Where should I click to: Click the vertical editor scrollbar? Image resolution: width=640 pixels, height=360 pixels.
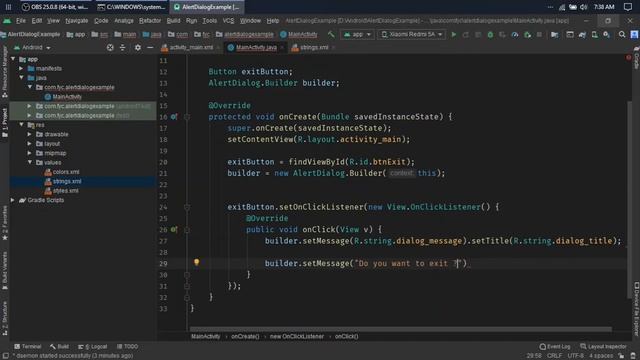pos(629,200)
